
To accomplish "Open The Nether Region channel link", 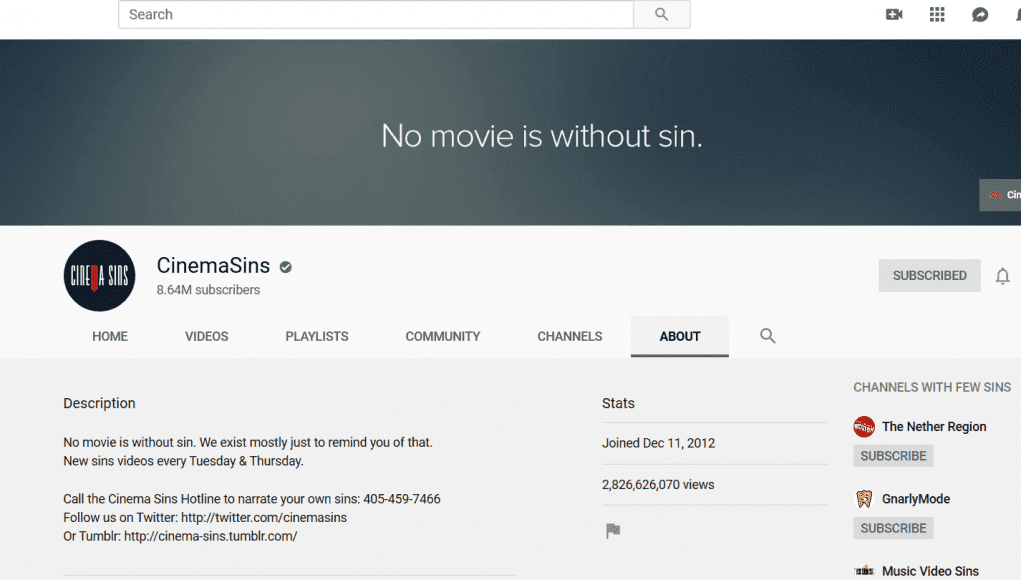I will coord(934,426).
